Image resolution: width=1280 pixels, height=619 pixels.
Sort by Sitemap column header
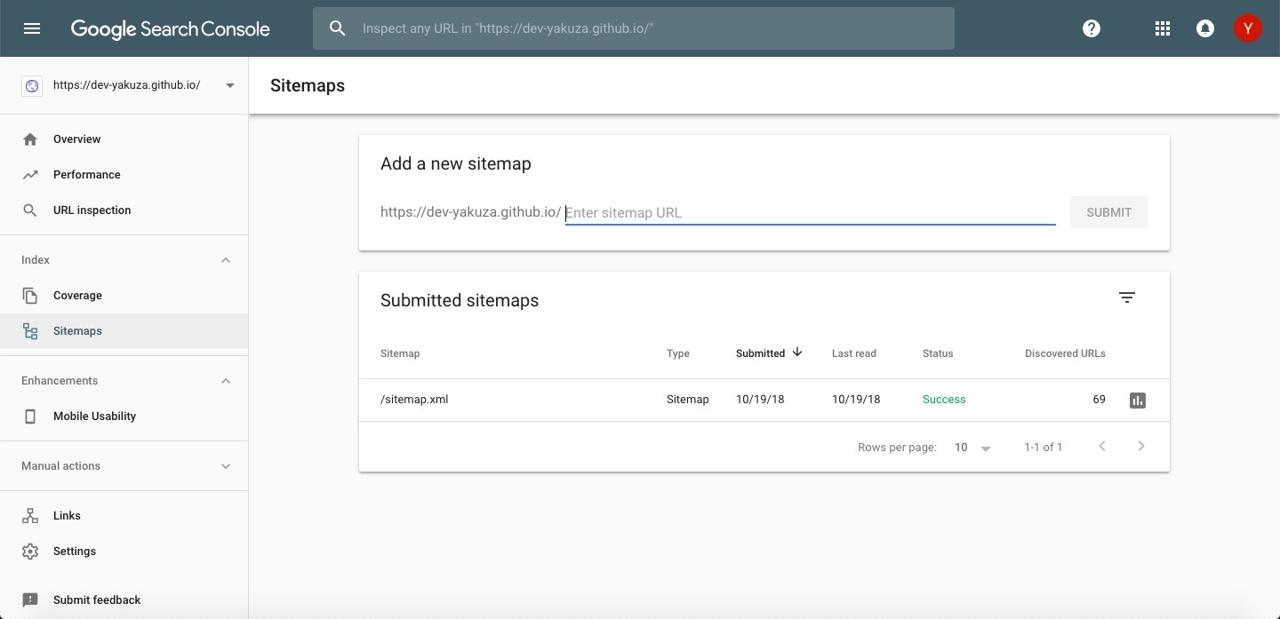point(400,353)
